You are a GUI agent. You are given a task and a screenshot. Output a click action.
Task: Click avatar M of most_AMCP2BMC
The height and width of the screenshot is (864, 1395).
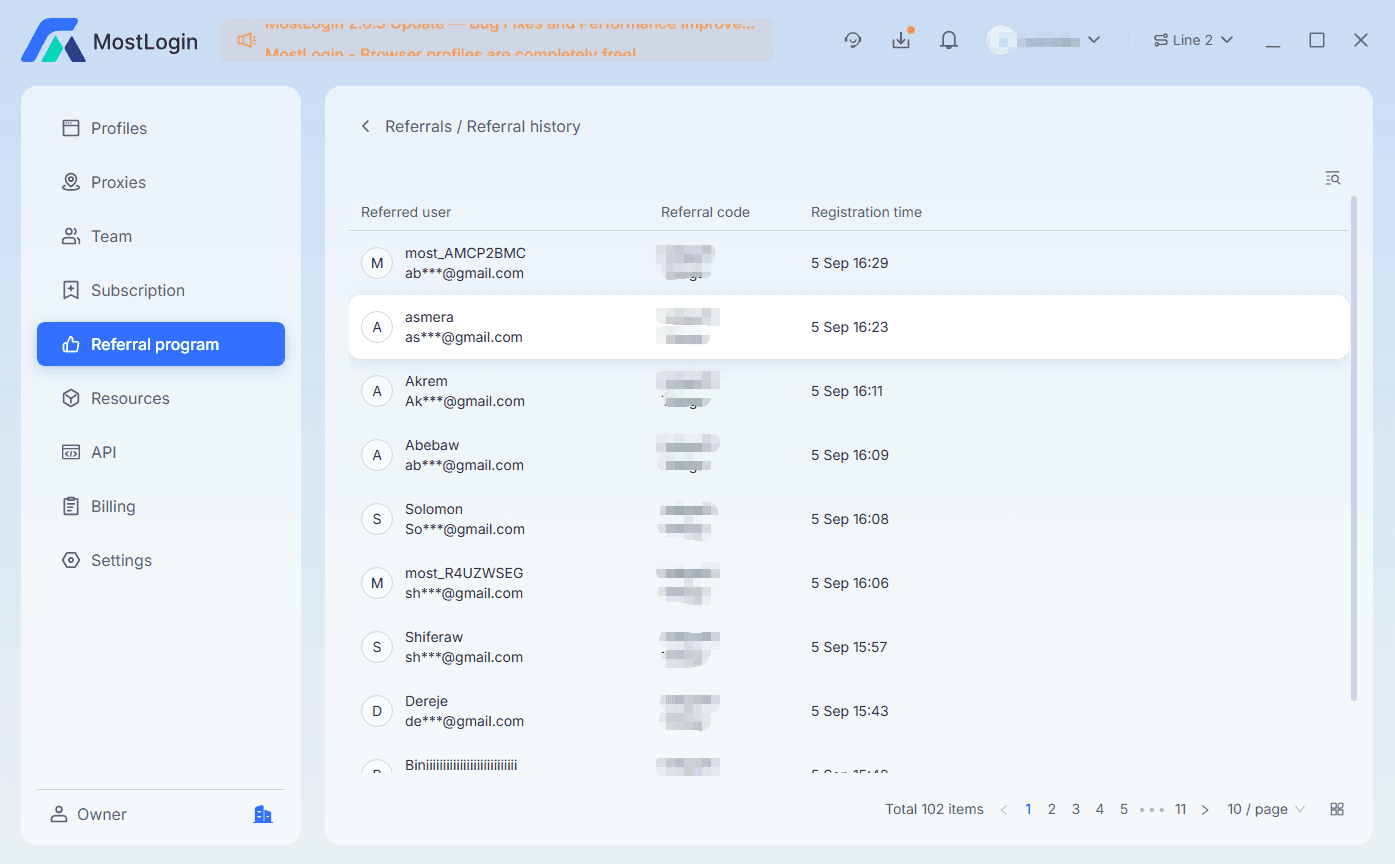pyautogui.click(x=377, y=263)
